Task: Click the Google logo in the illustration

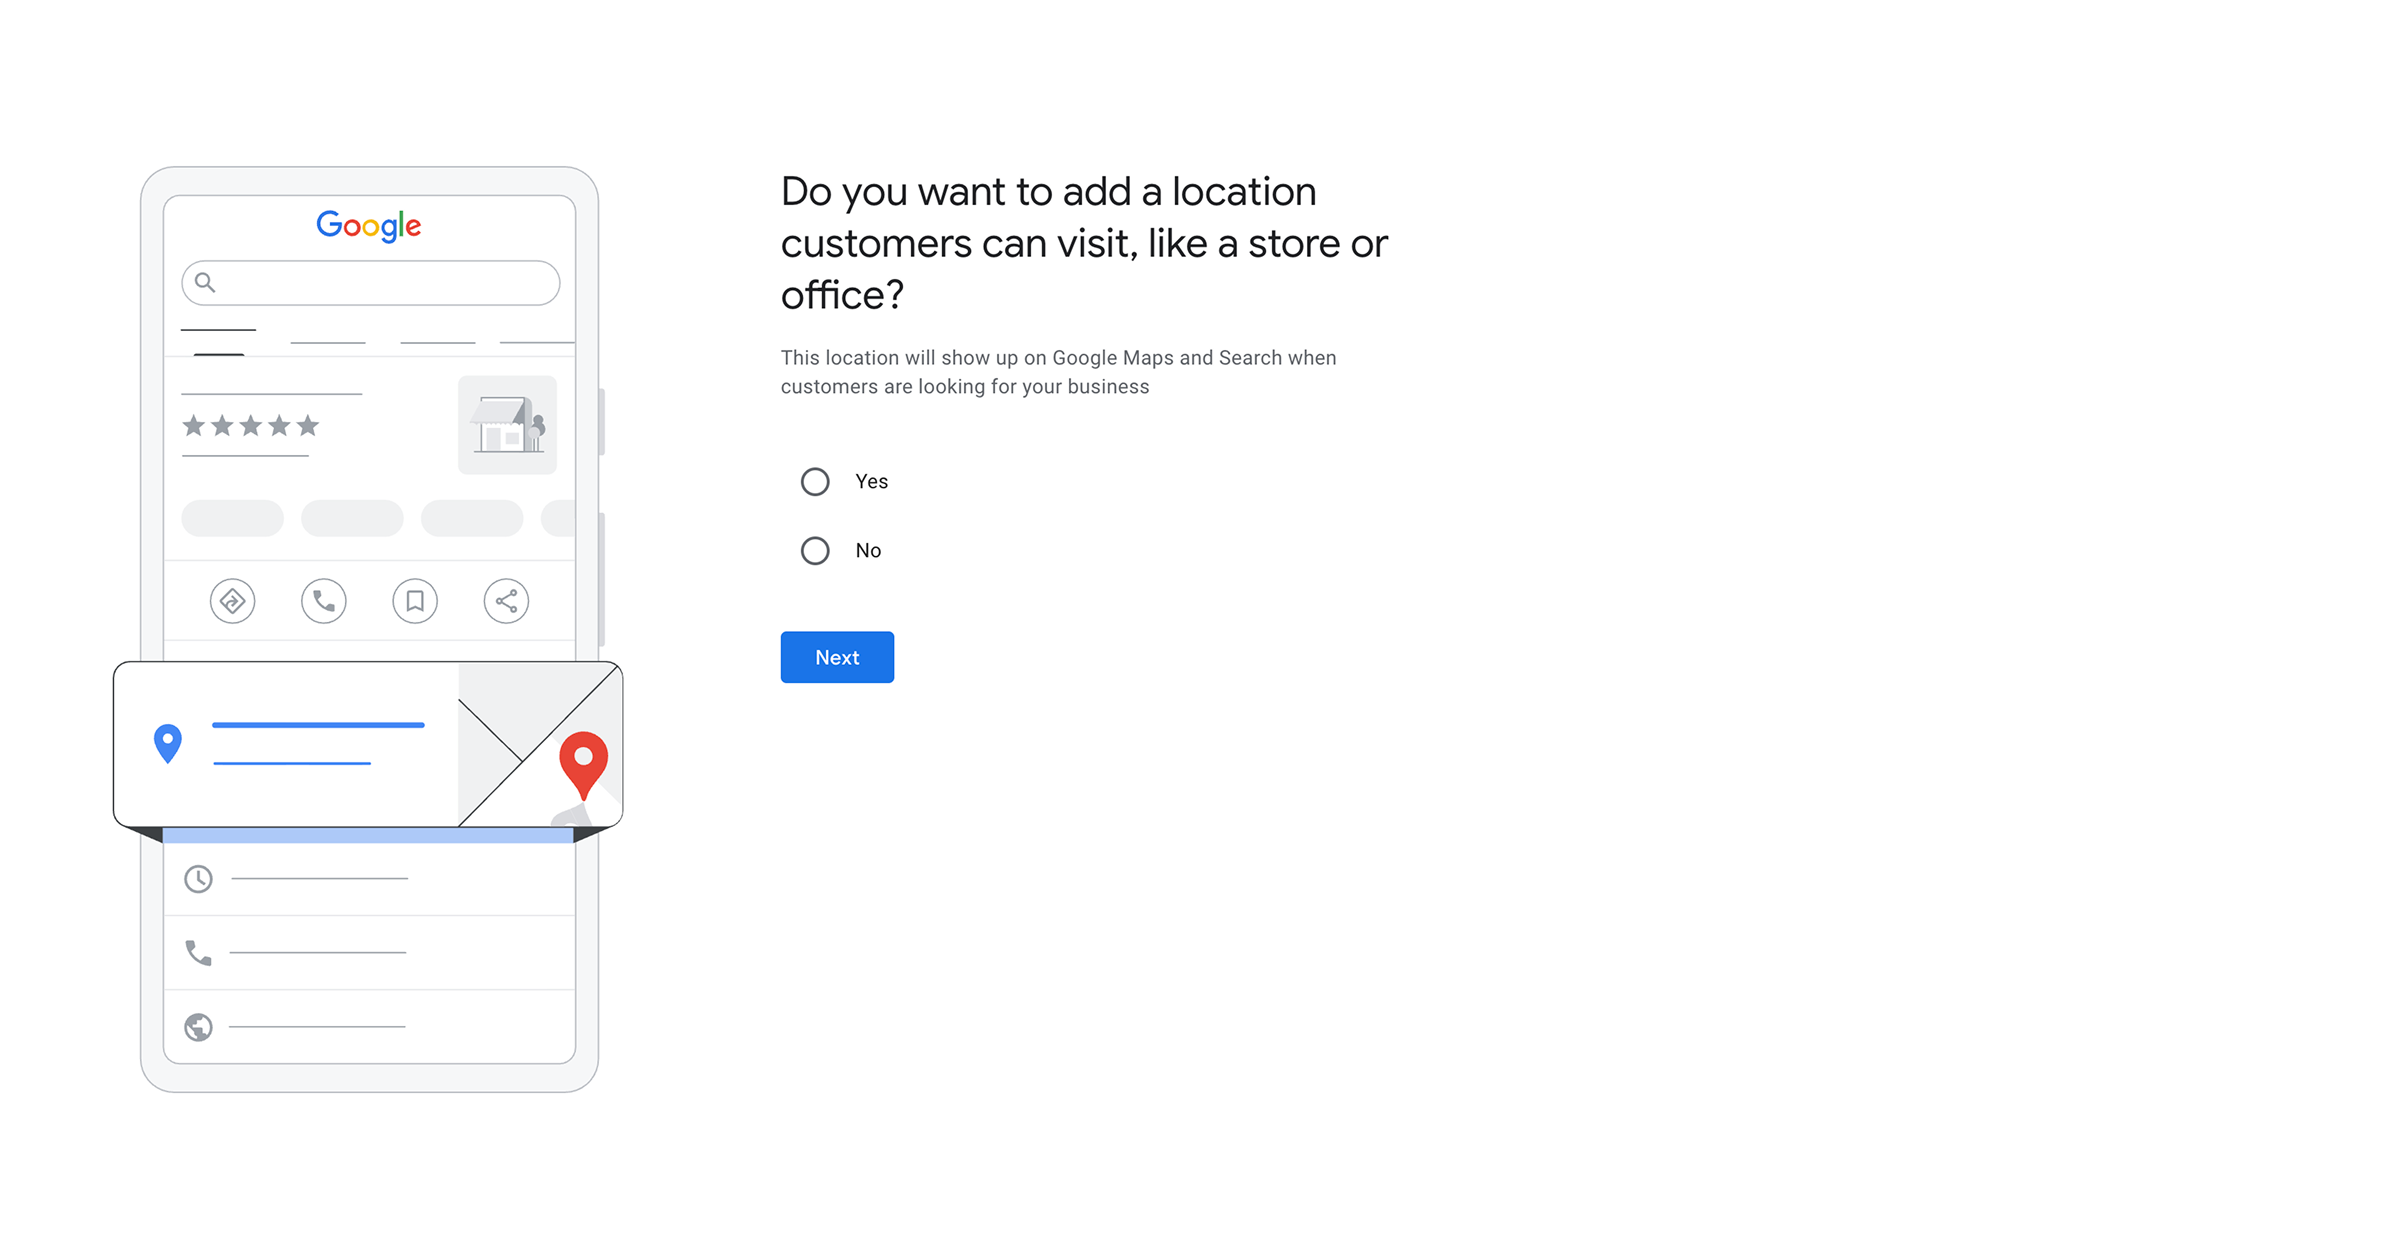Action: (x=369, y=226)
